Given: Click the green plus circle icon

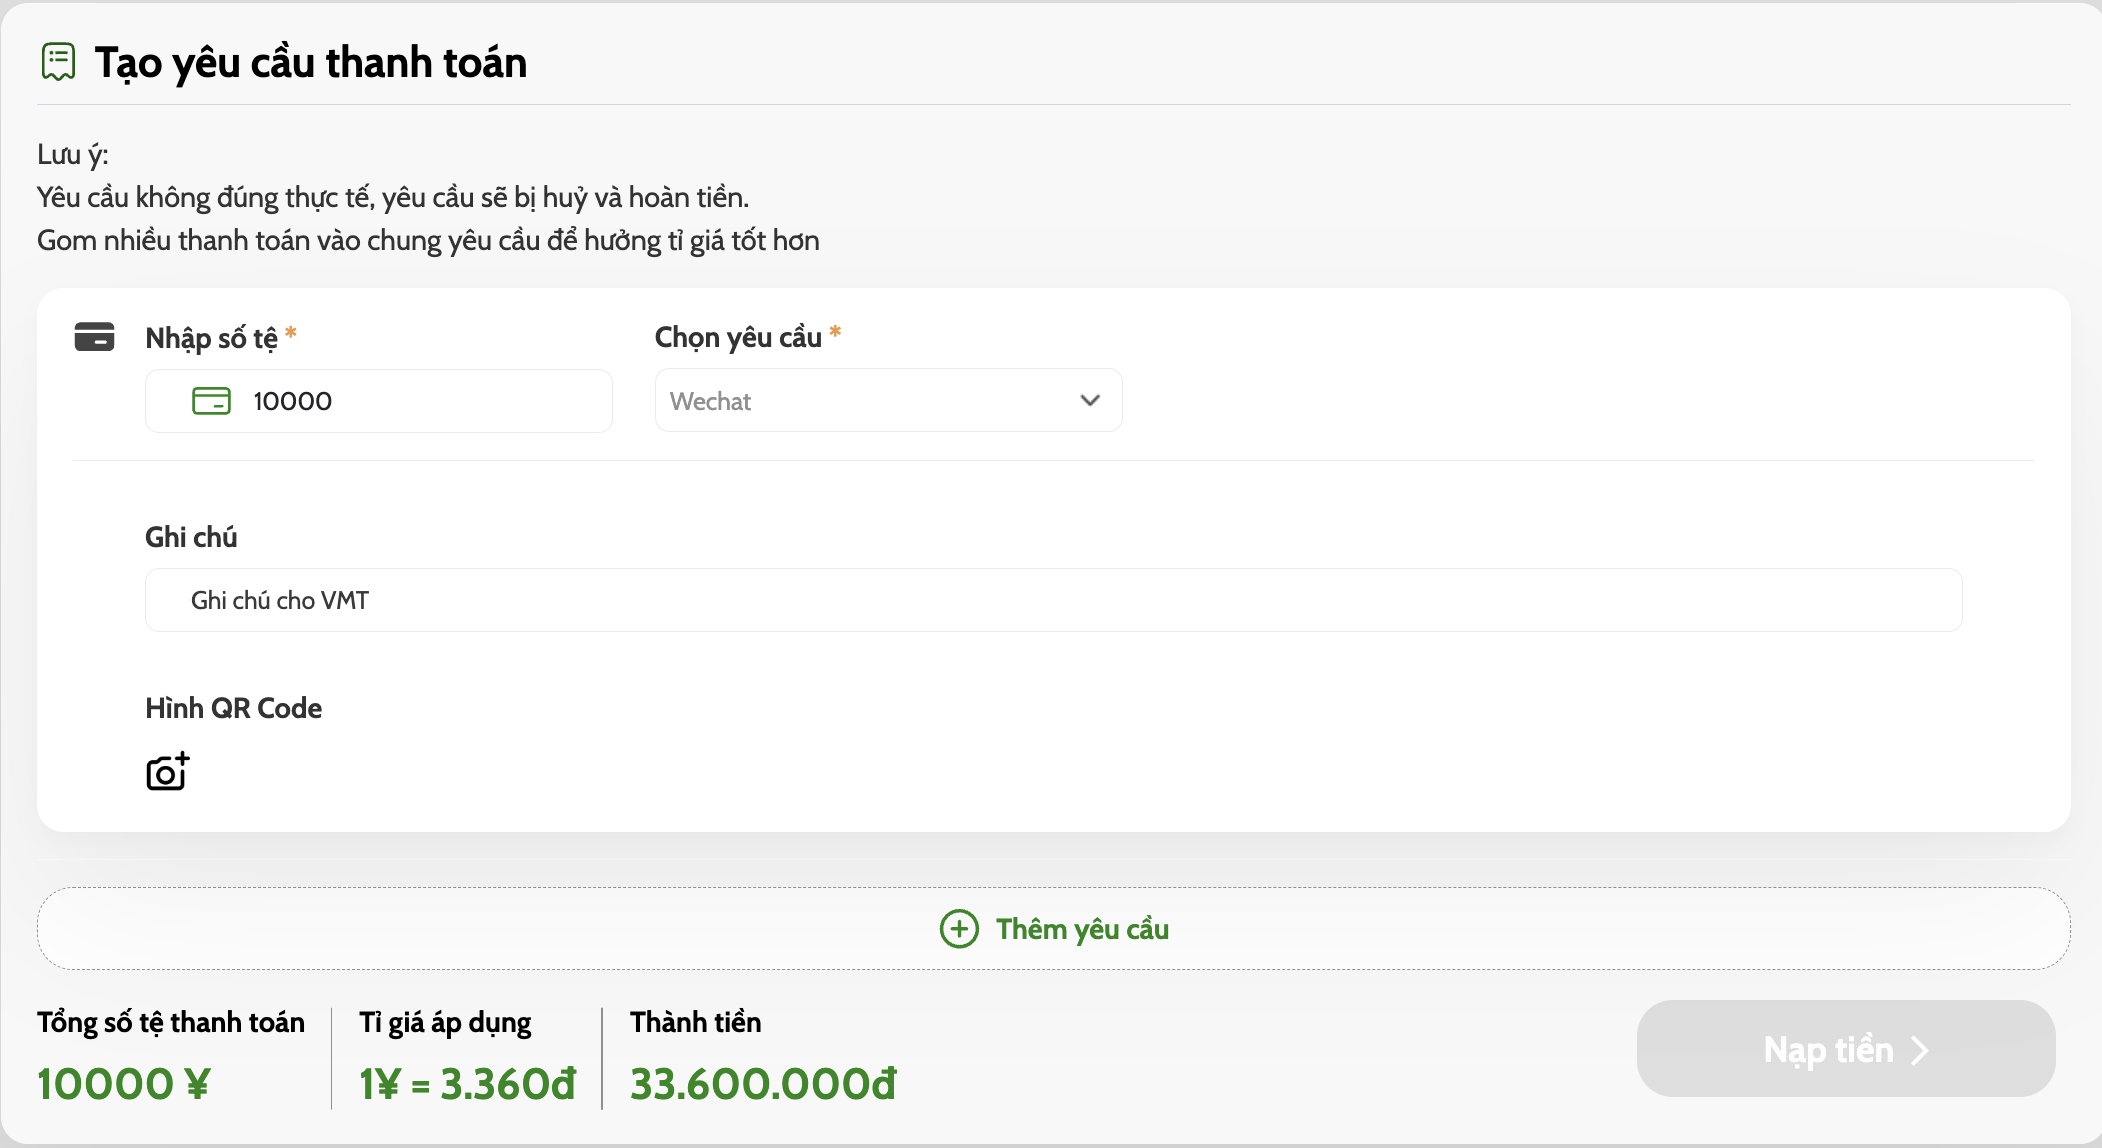Looking at the screenshot, I should point(959,929).
